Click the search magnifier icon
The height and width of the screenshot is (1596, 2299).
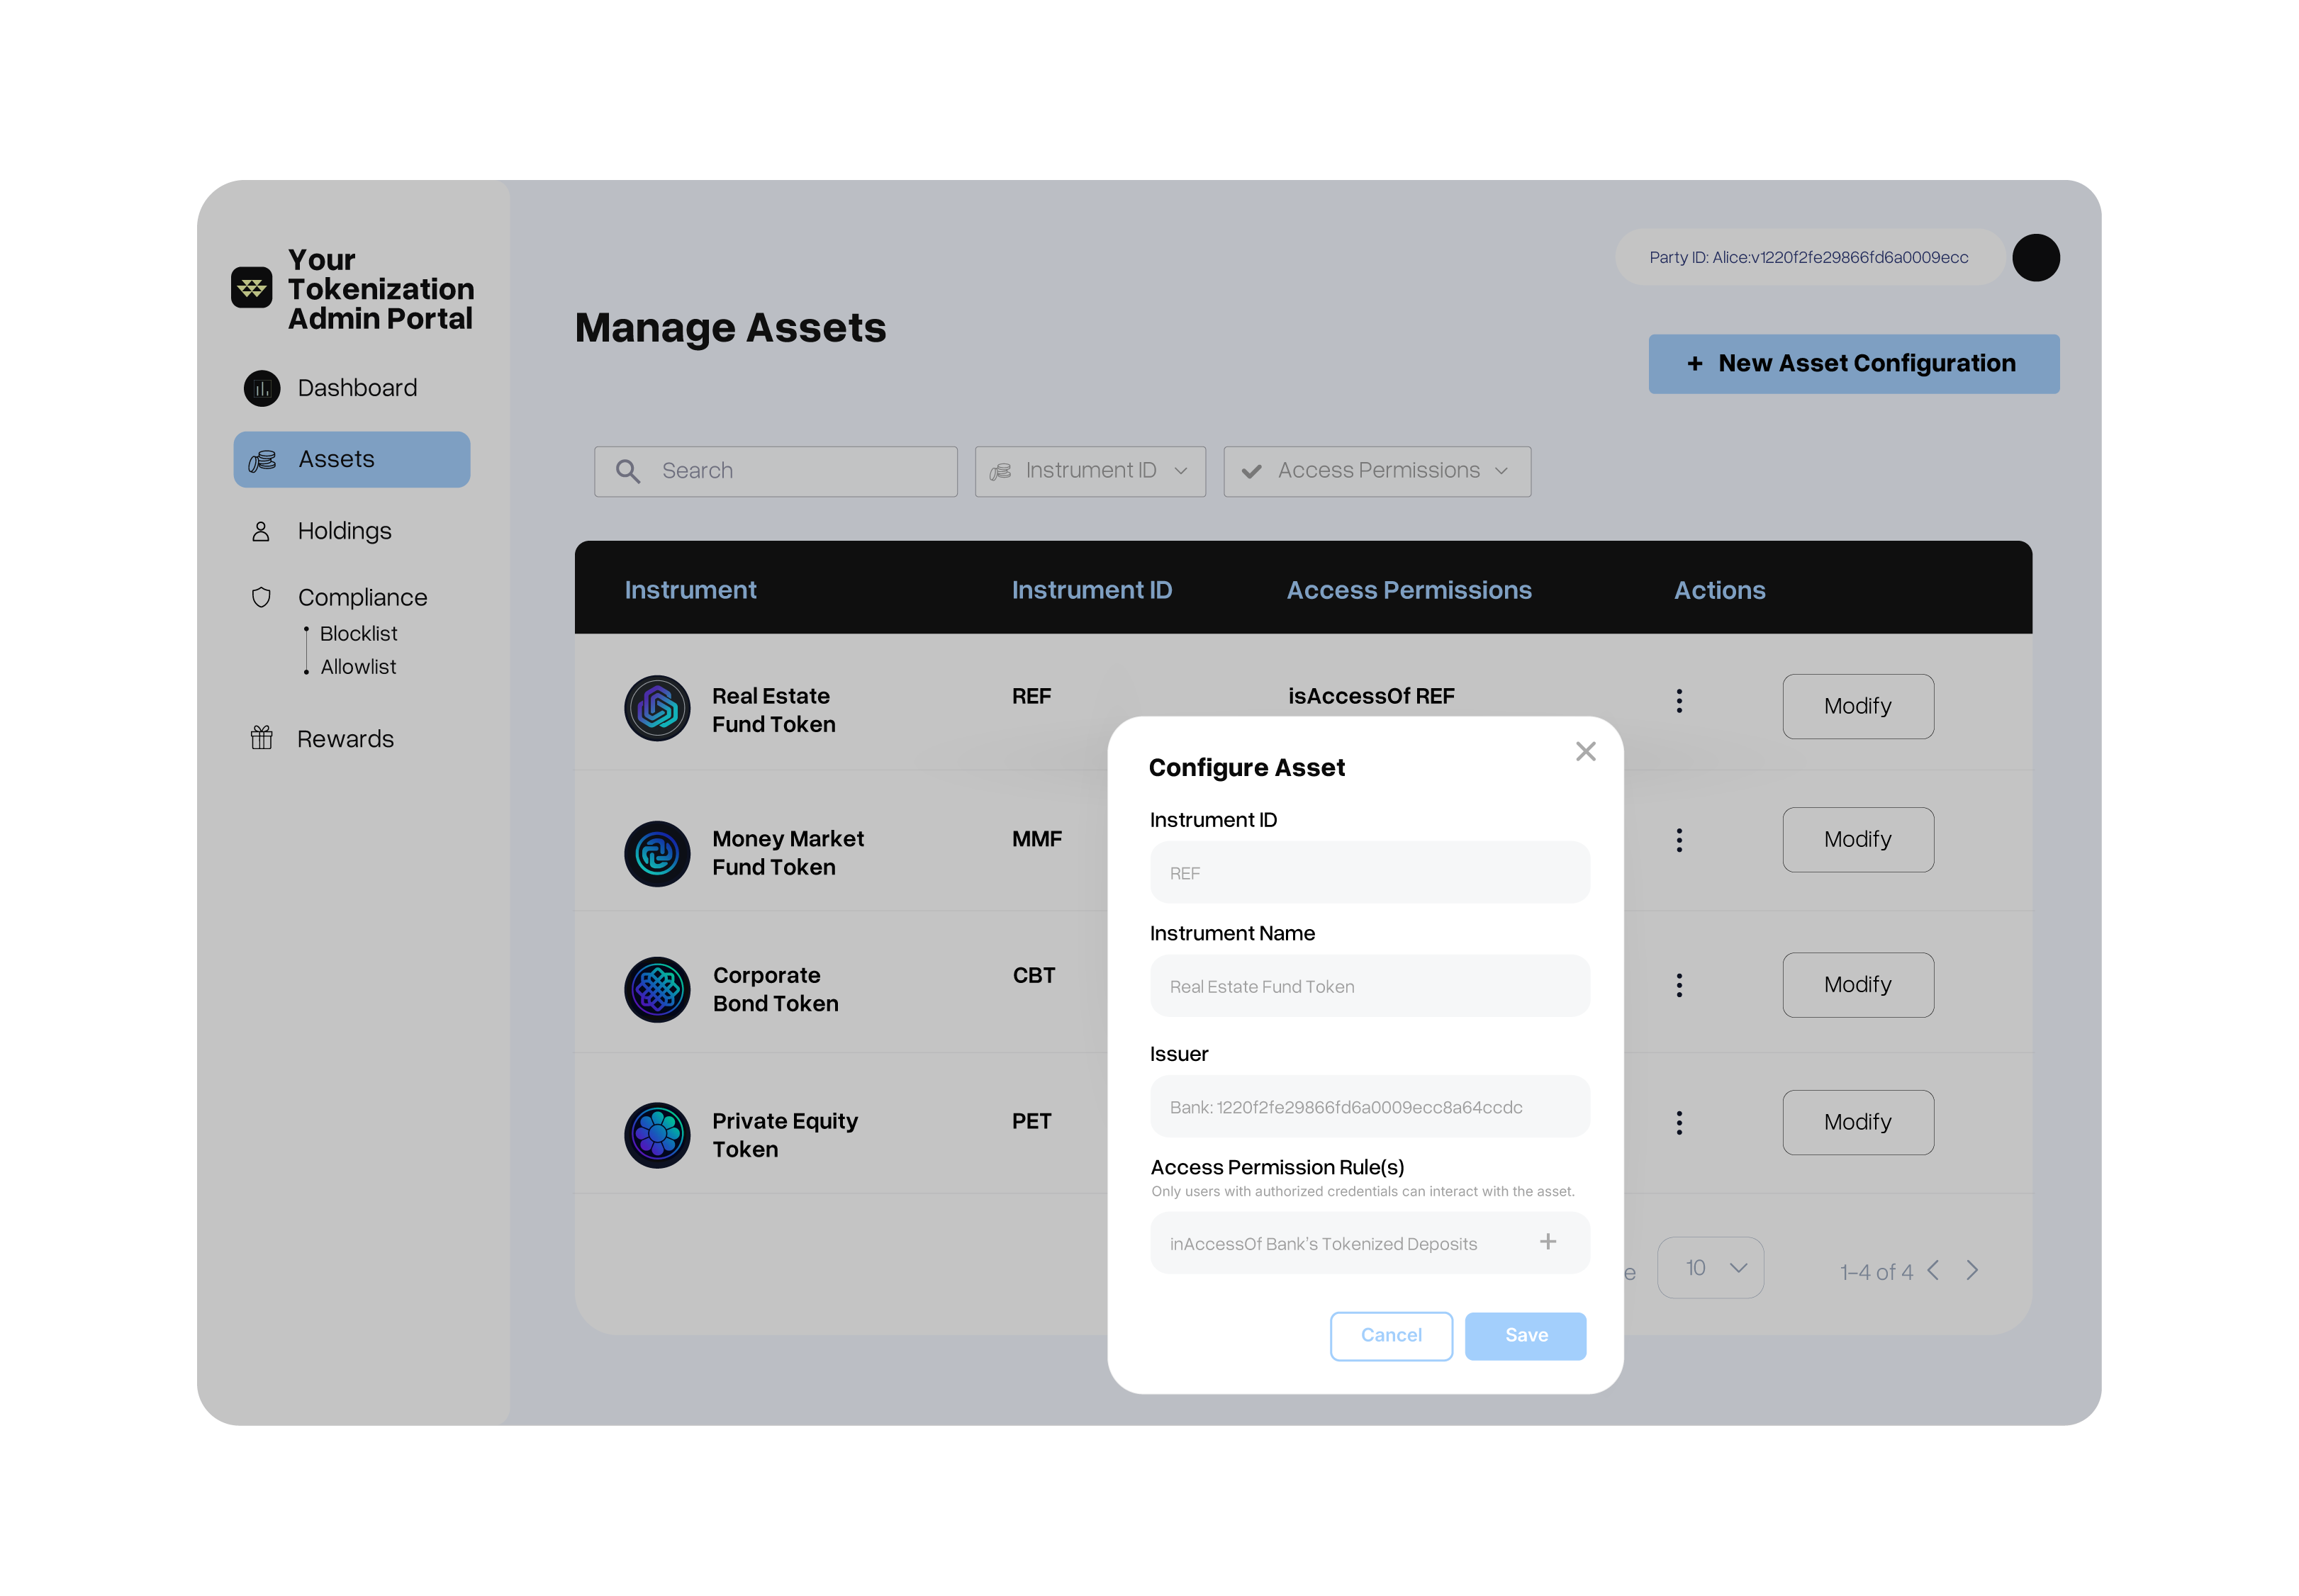click(628, 471)
